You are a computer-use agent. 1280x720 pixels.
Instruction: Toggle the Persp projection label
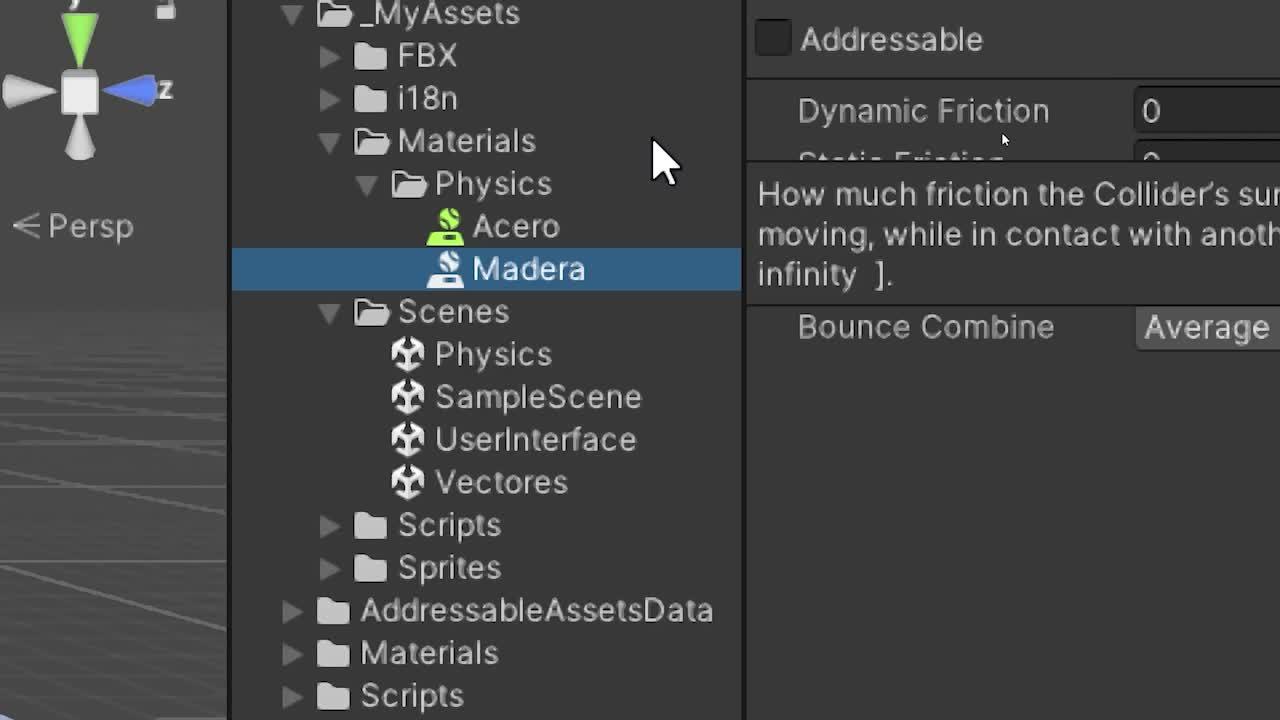coord(74,227)
